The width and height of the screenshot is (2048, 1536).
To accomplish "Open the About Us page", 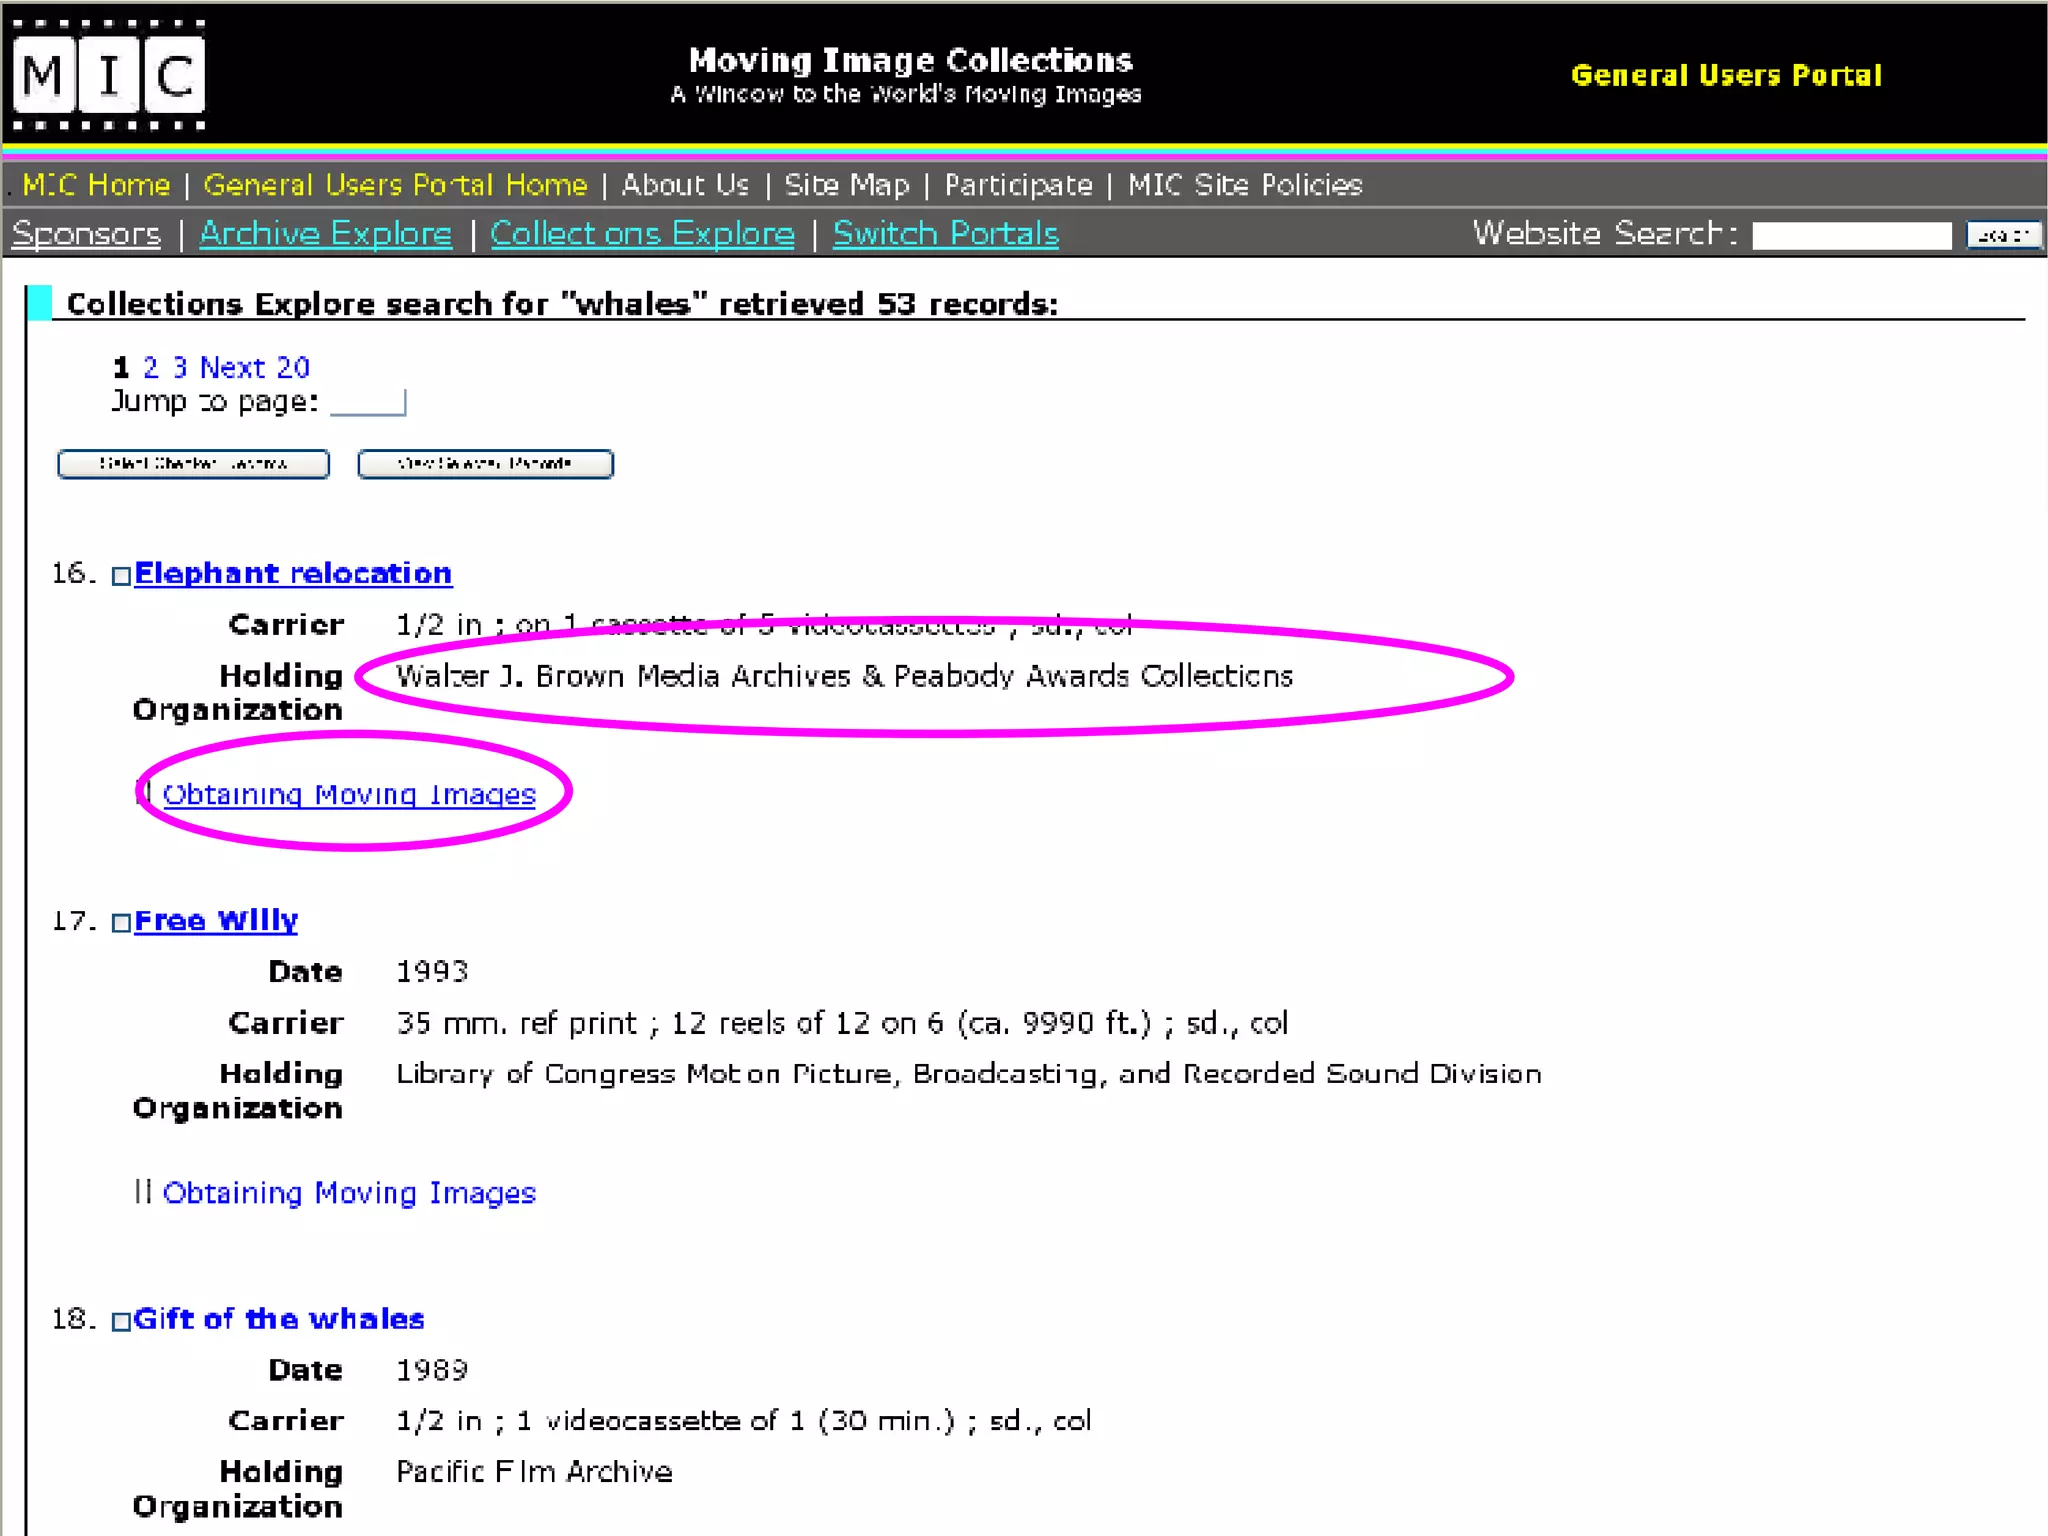I will point(685,185).
